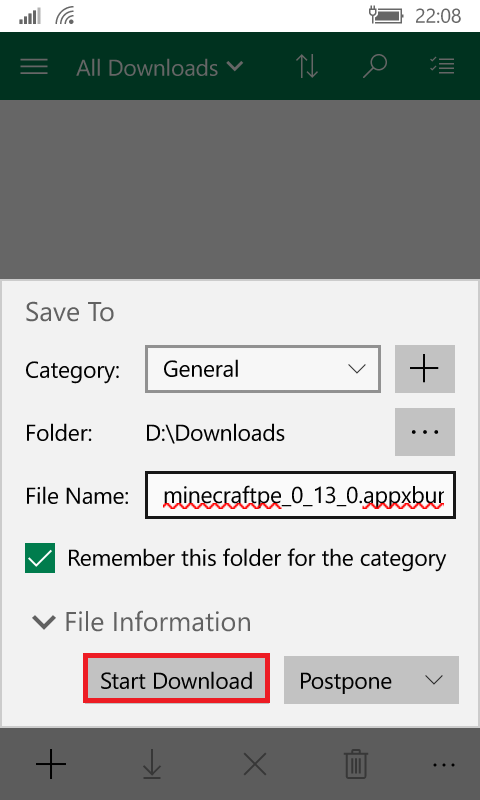
Task: Open more options ellipsis in bottom bar
Action: 443,764
